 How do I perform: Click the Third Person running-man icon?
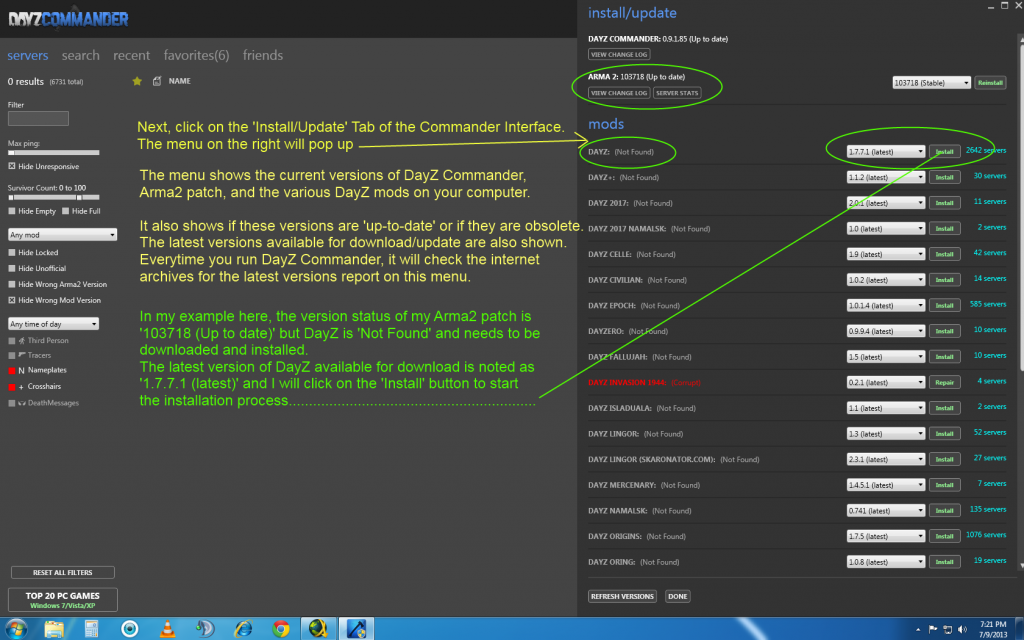click(22, 340)
